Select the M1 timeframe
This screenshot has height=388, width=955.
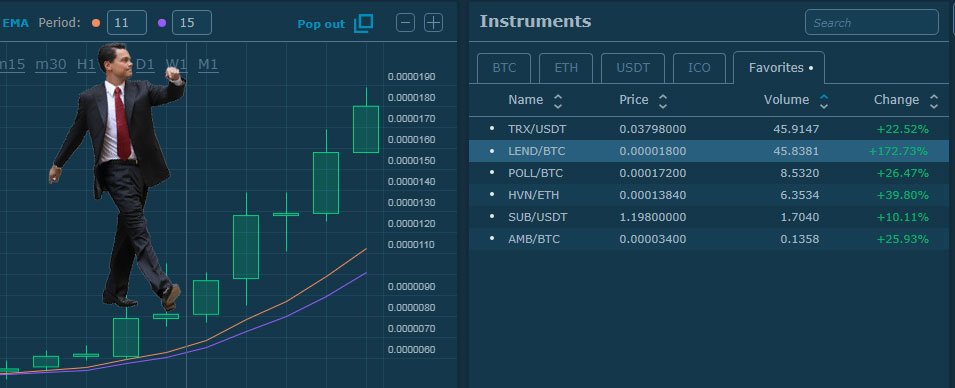point(208,65)
